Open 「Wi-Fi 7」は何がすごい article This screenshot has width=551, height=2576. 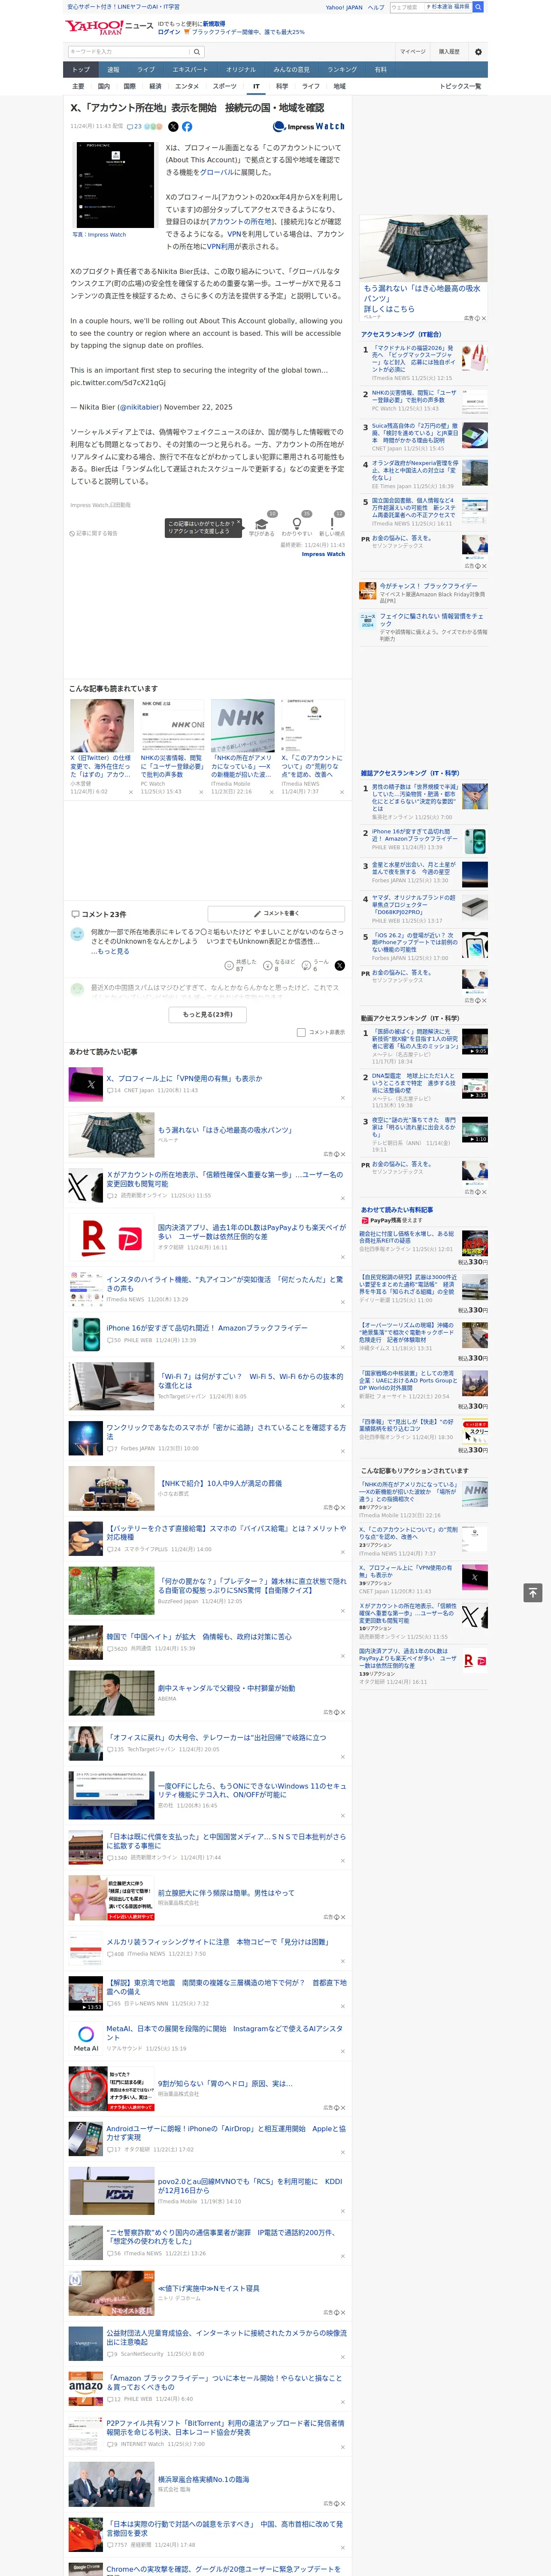tap(250, 1381)
